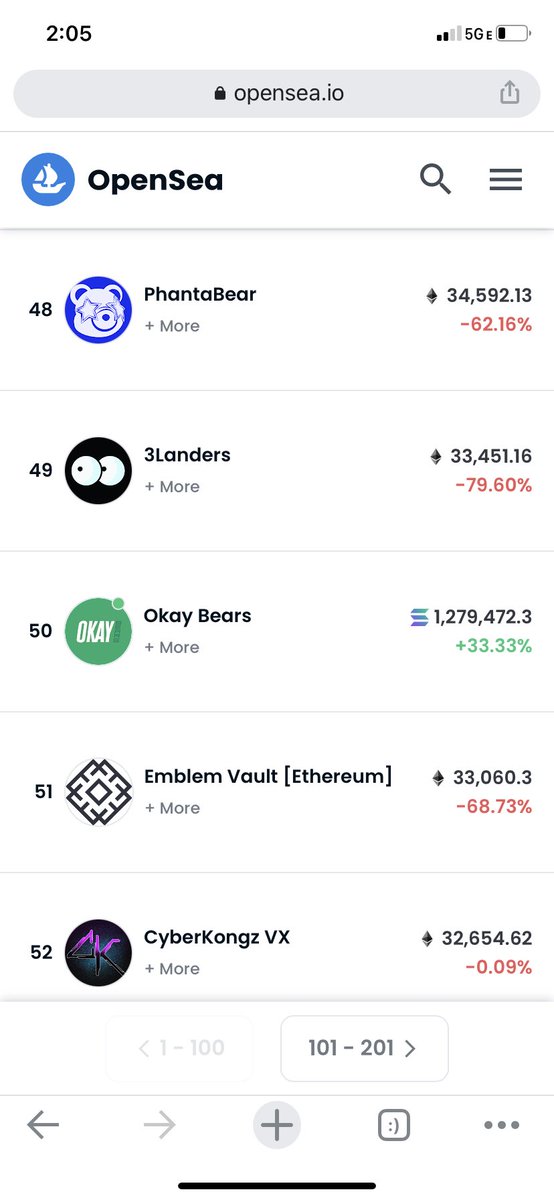Image resolution: width=554 pixels, height=1200 pixels.
Task: Open the OpenSea search magnifier icon
Action: pos(435,180)
